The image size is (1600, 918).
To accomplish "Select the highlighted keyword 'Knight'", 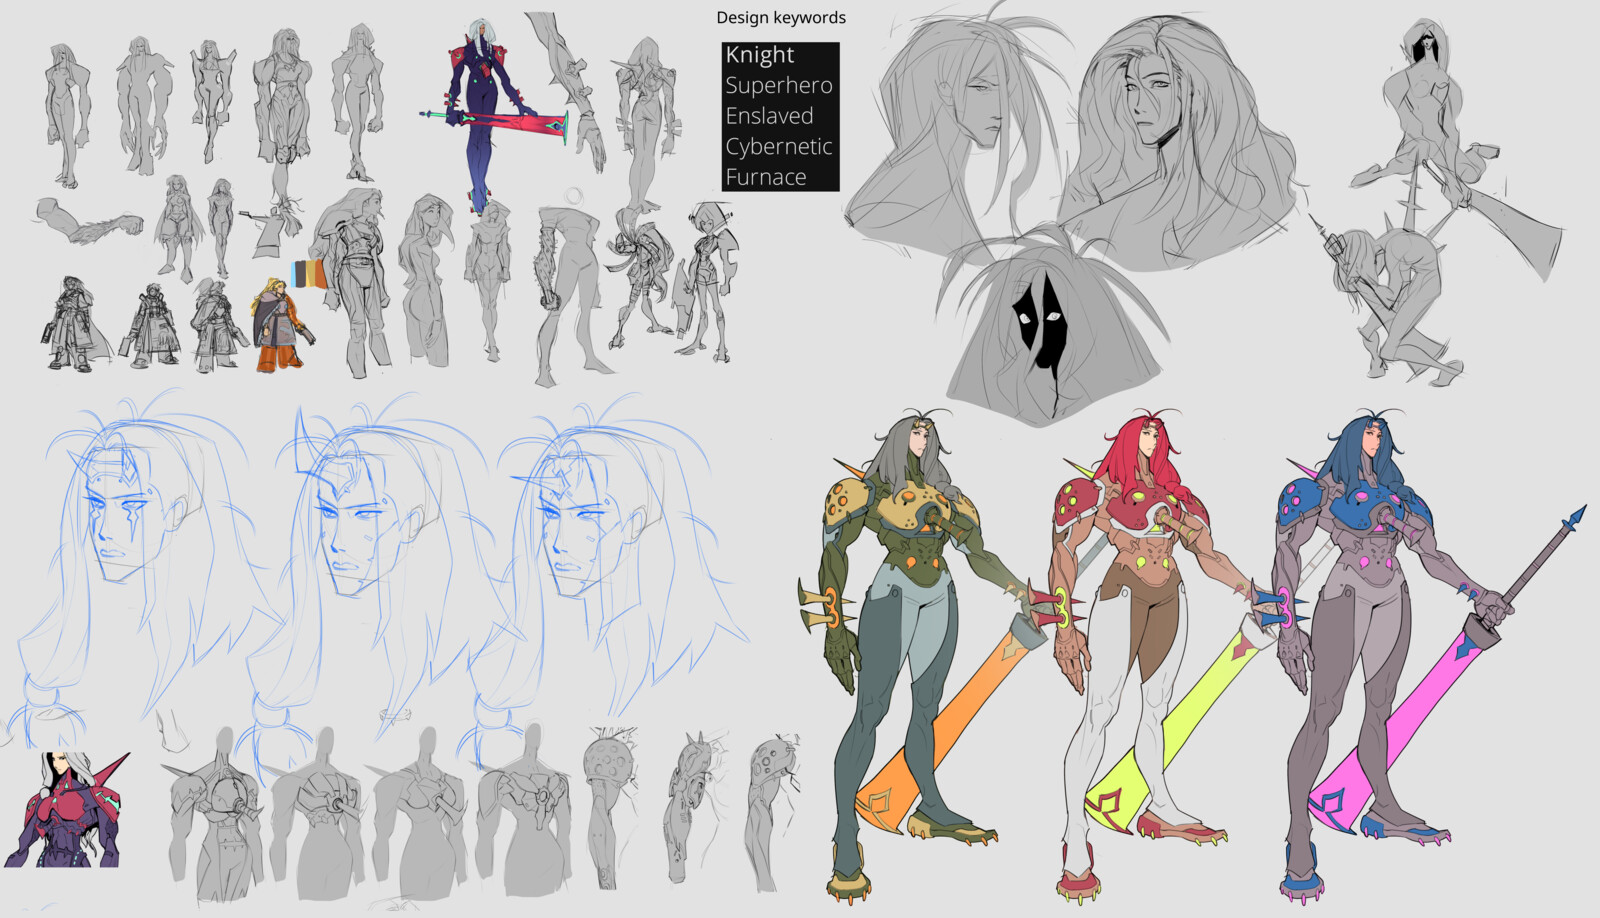I will pyautogui.click(x=760, y=55).
